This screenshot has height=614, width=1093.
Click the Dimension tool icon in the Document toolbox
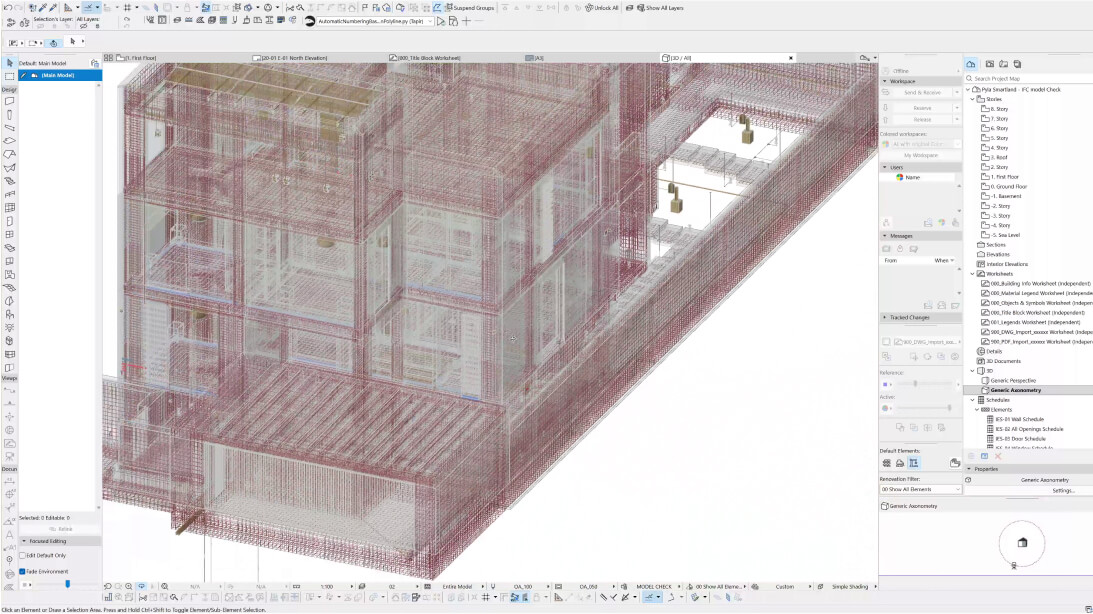[10, 480]
